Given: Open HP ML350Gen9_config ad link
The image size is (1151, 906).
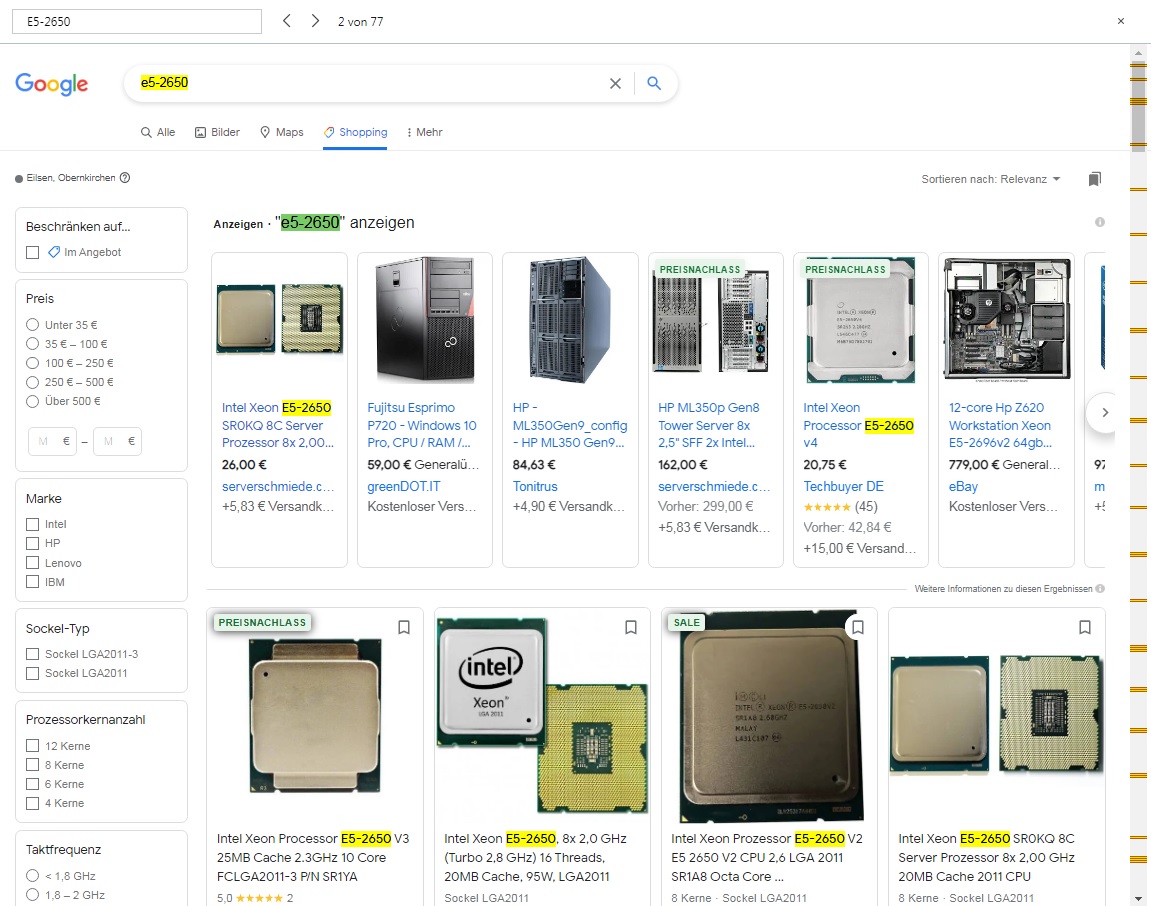Looking at the screenshot, I should 570,425.
